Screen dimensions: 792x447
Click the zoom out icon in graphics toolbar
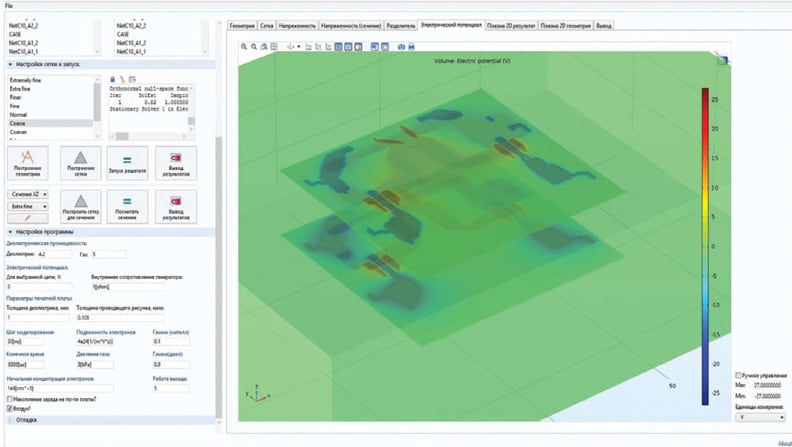click(254, 46)
